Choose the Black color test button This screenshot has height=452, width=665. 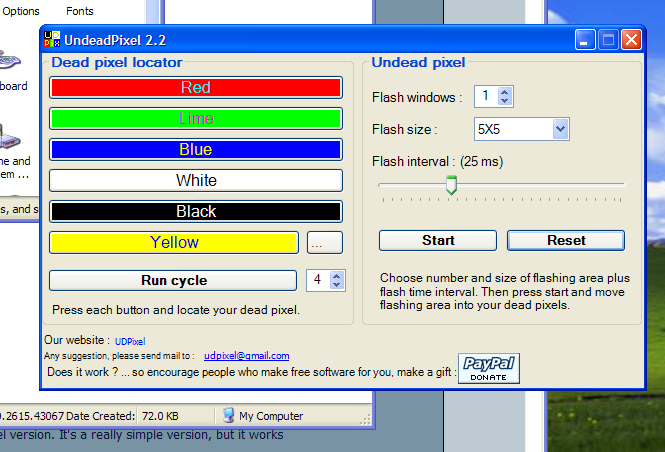click(196, 212)
